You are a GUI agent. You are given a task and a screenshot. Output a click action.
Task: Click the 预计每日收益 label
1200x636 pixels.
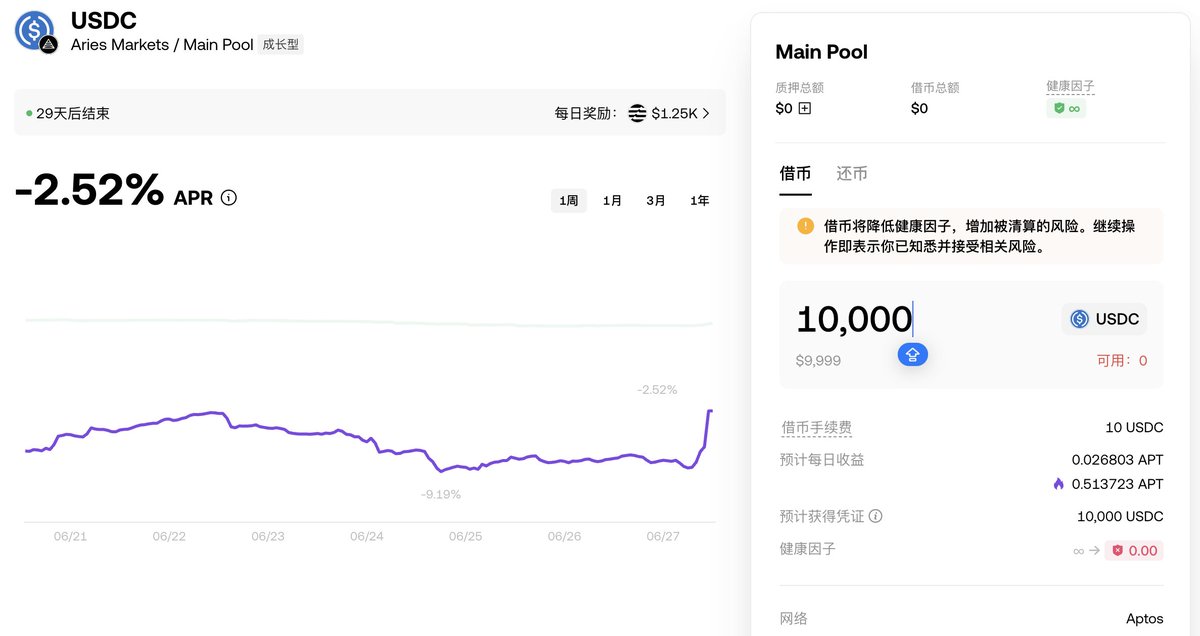tap(822, 460)
